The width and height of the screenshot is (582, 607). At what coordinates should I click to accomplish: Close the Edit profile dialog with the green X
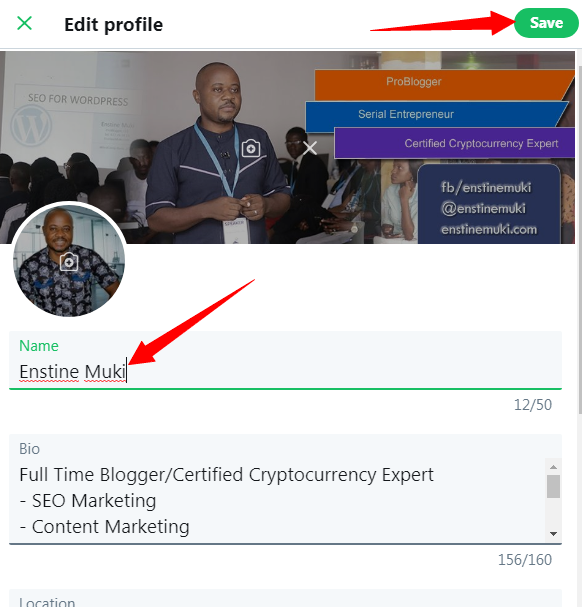[24, 24]
